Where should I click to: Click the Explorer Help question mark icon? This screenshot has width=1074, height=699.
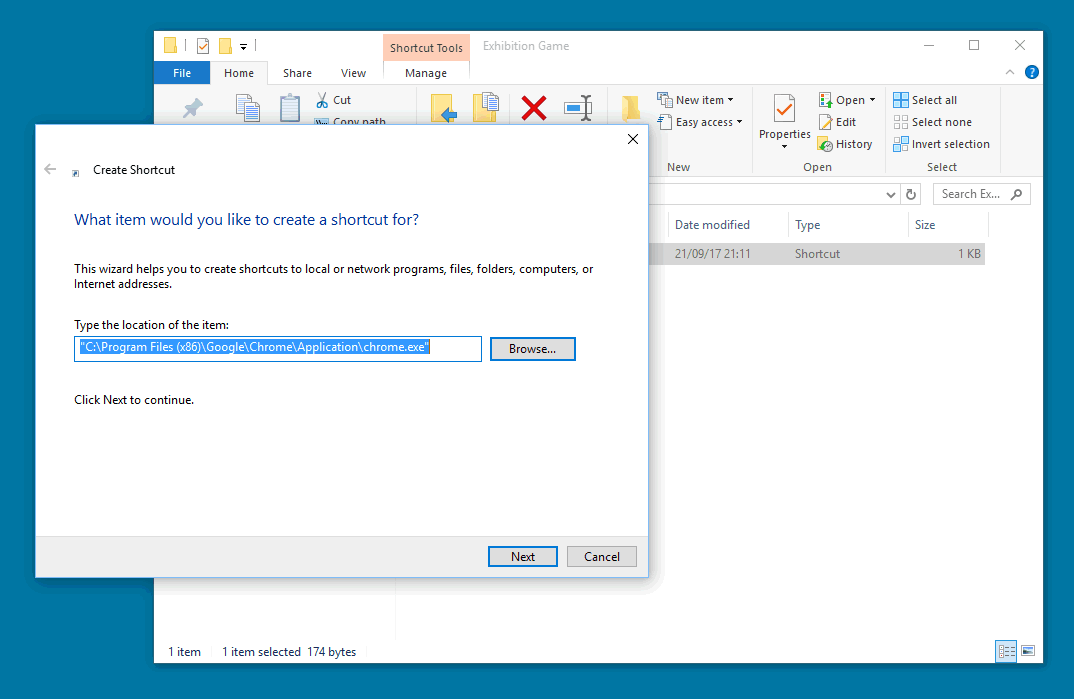(1032, 72)
